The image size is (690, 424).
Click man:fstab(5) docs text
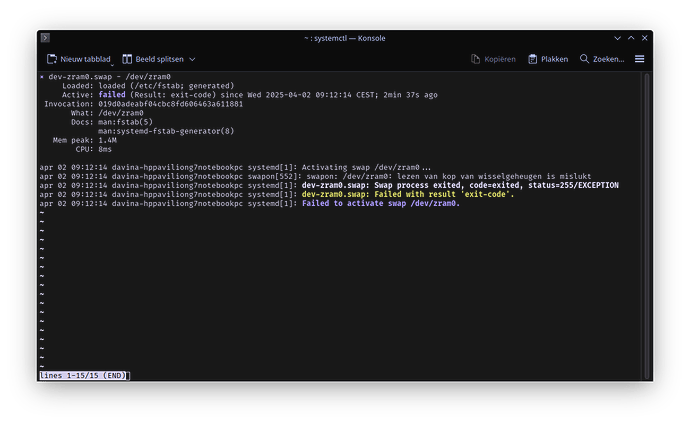click(x=125, y=122)
